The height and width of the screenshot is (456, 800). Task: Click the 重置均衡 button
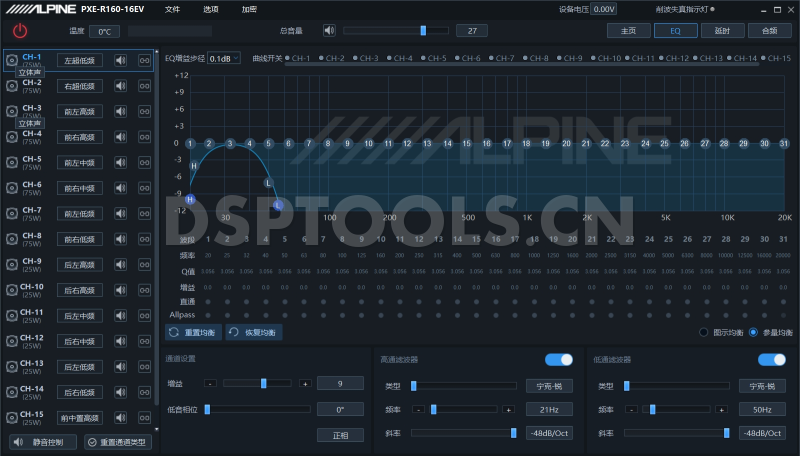click(x=193, y=333)
